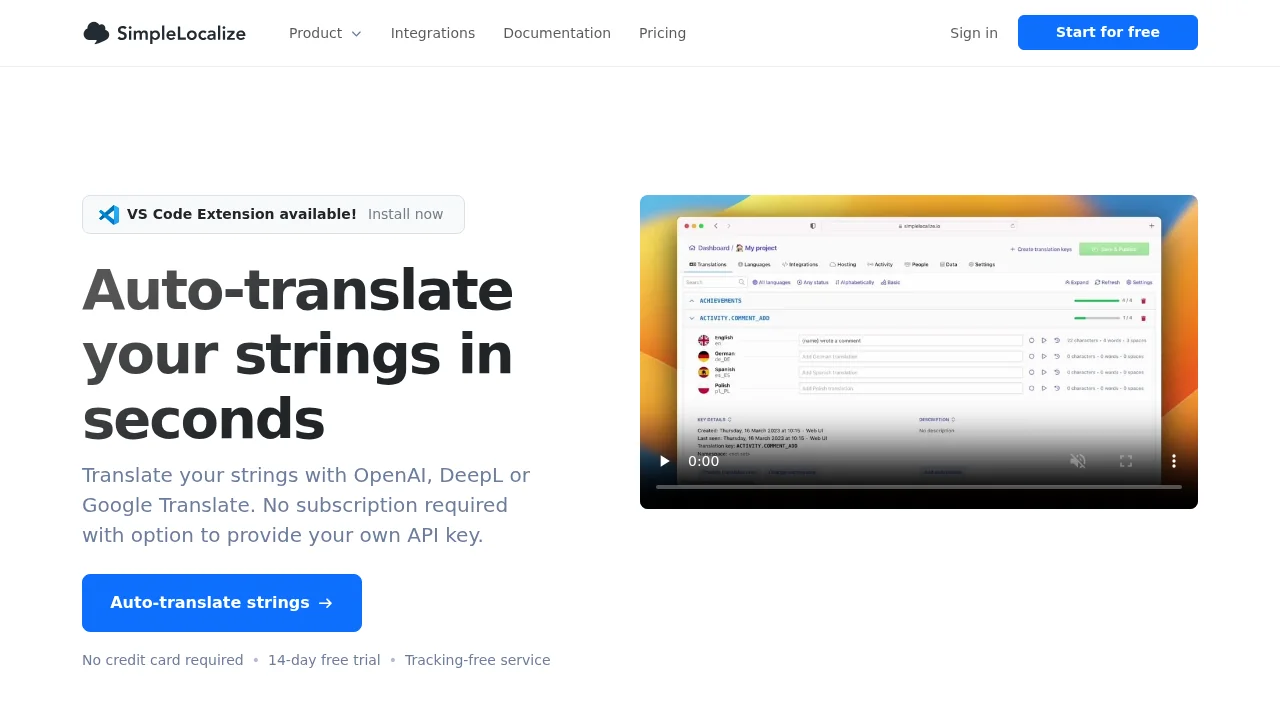Click the trash icon next to the ACHIEVEMENTS row
The image size is (1280, 720).
tap(1143, 300)
